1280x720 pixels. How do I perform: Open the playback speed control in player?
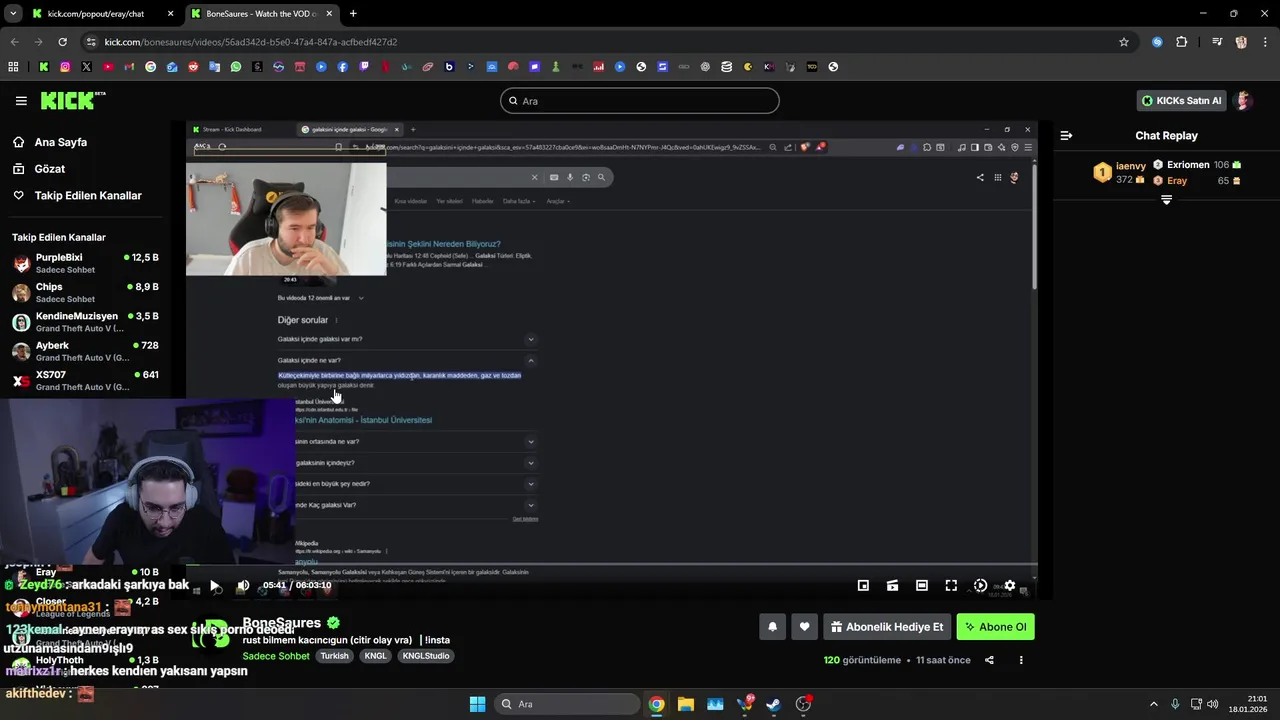point(980,585)
